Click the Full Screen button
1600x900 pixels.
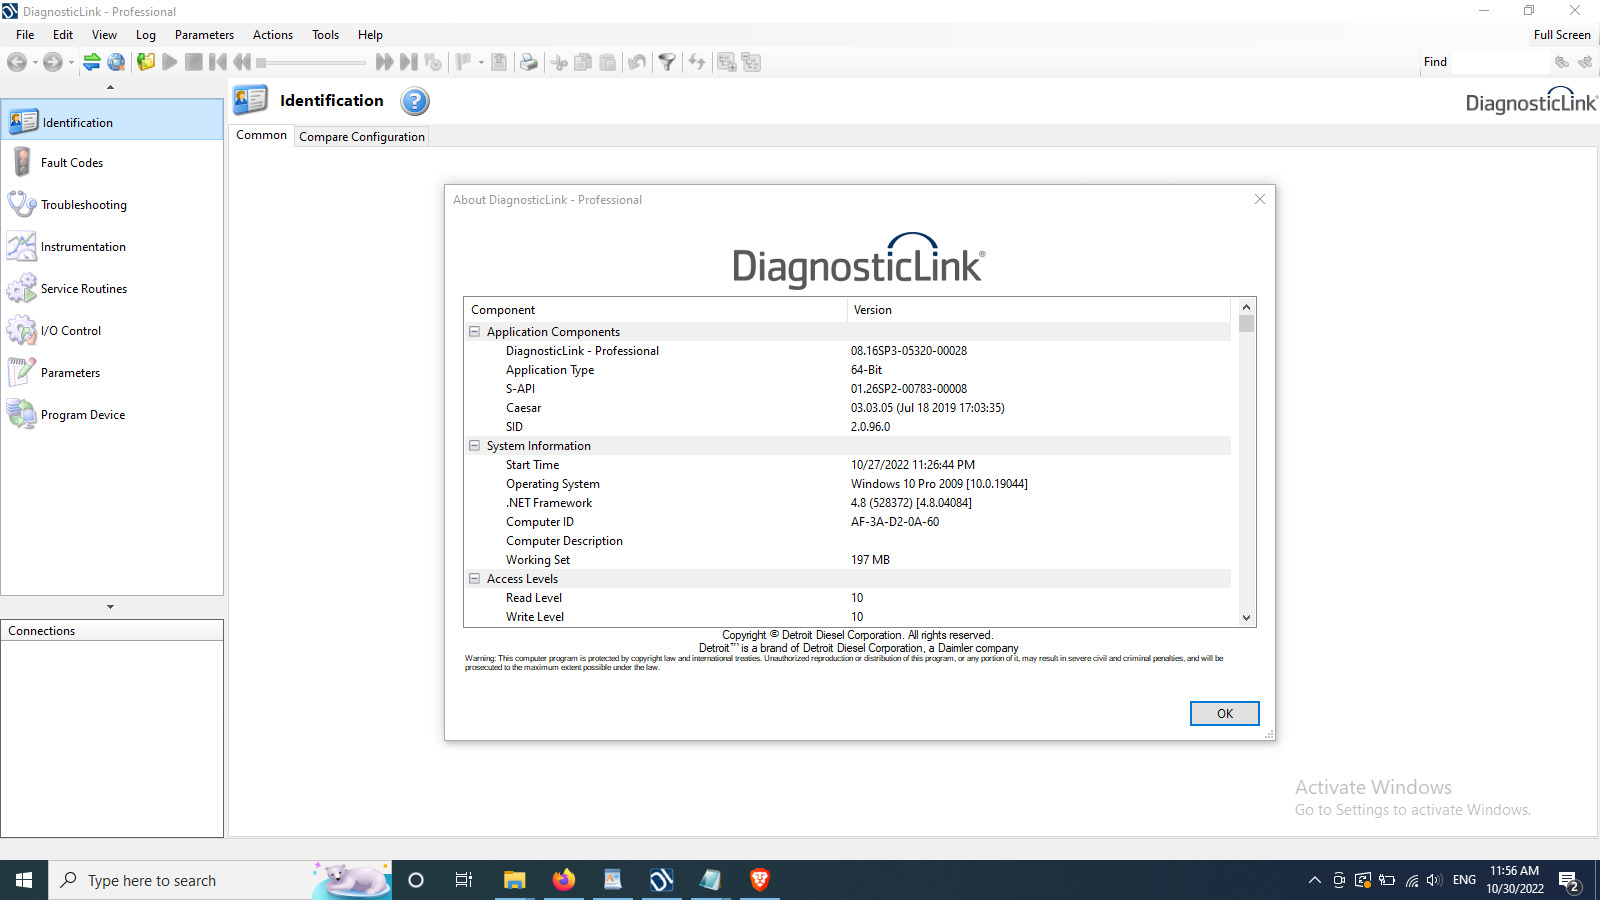1561,34
